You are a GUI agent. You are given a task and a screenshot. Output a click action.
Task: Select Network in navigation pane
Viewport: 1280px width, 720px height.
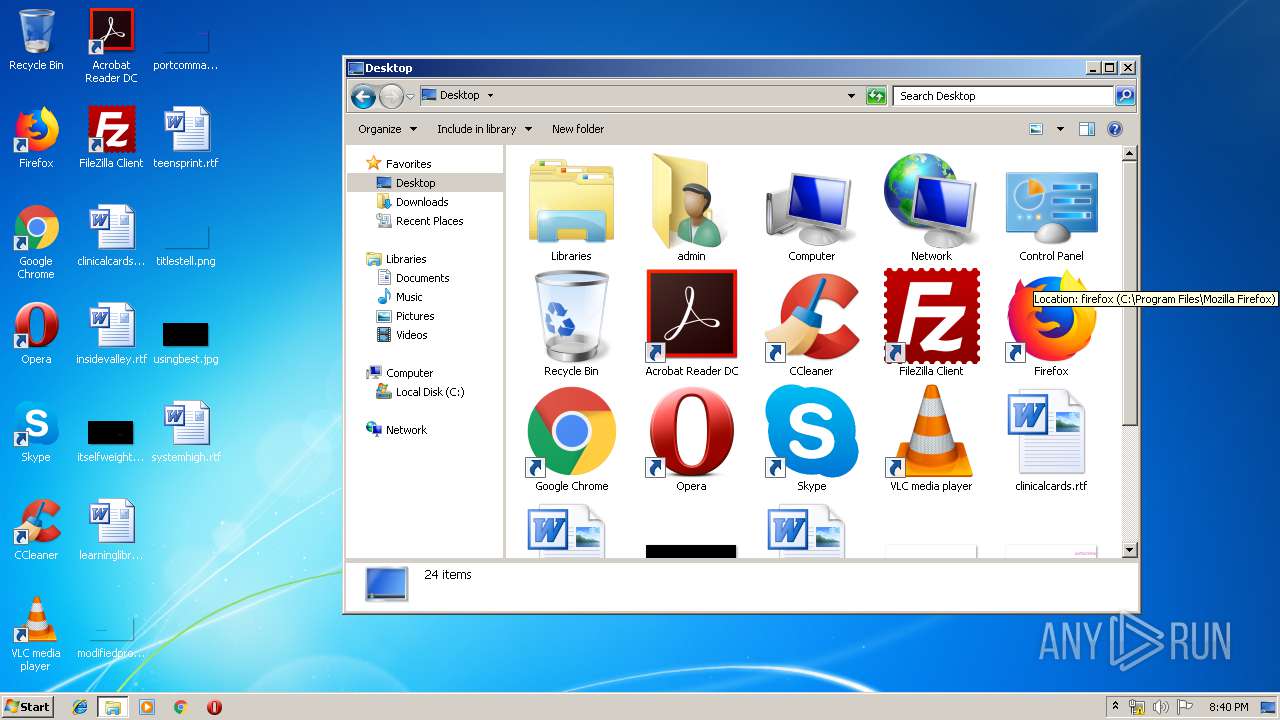pyautogui.click(x=406, y=430)
